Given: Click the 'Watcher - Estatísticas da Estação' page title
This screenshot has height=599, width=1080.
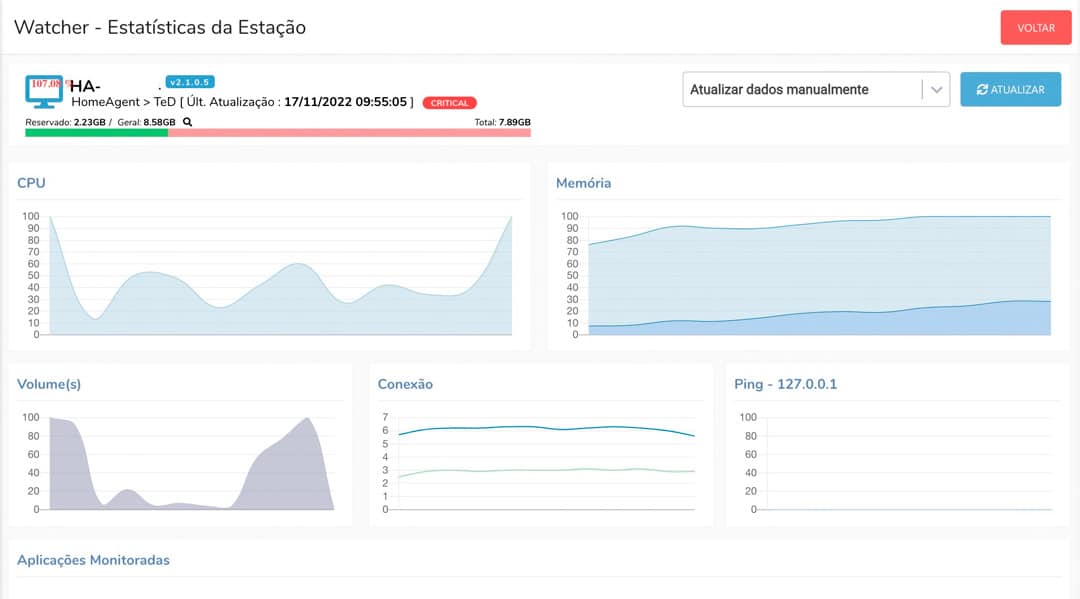Looking at the screenshot, I should click(x=160, y=27).
